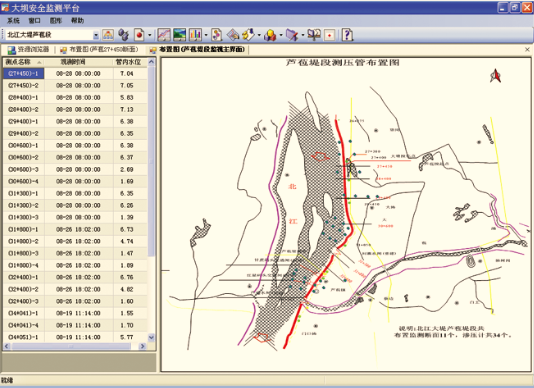Open dropdown arrow beside bar chart icon

point(206,35)
